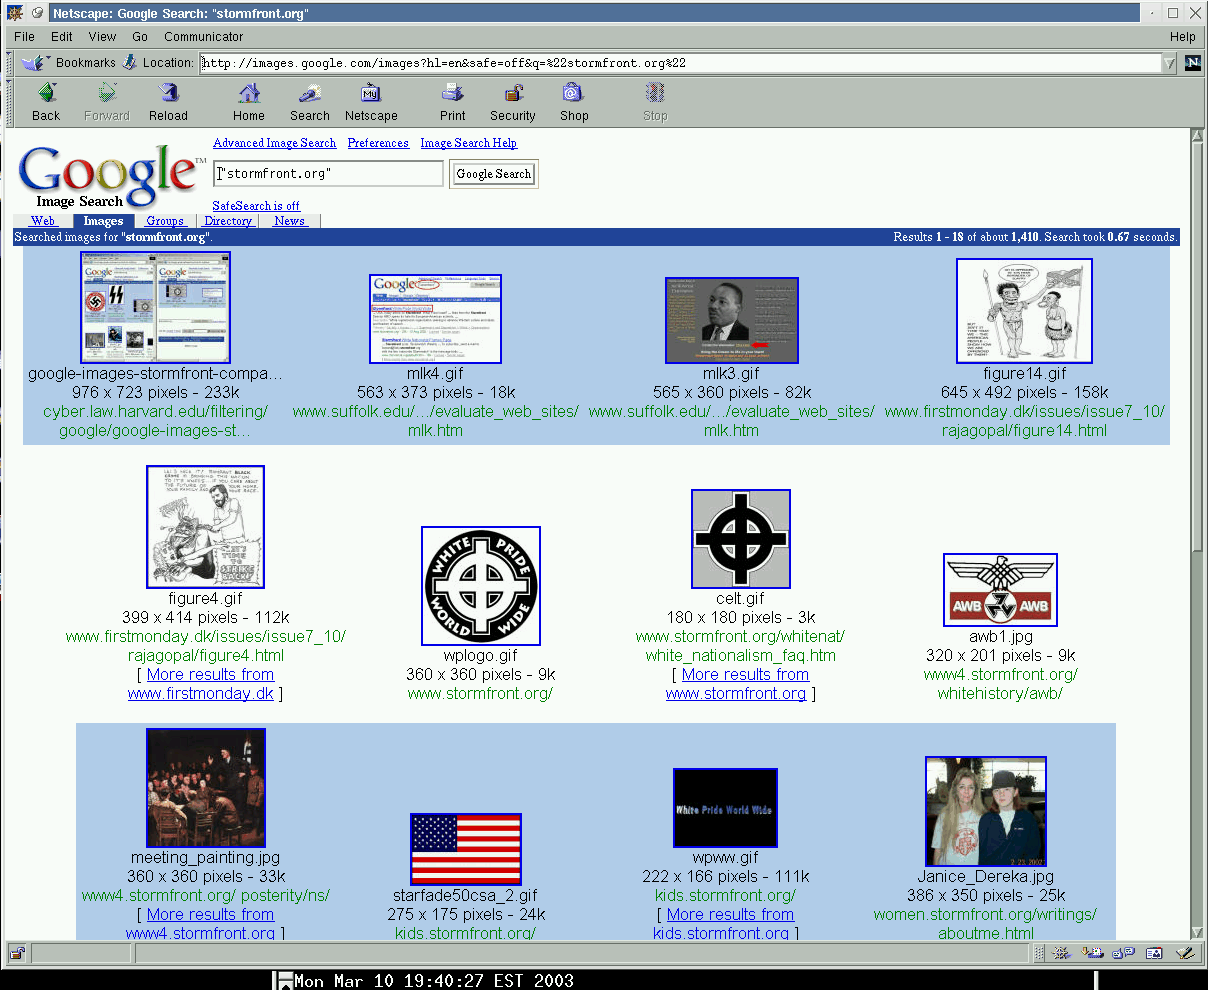
Task: Open the meeting_painting.jpg thumbnail
Action: coord(206,788)
